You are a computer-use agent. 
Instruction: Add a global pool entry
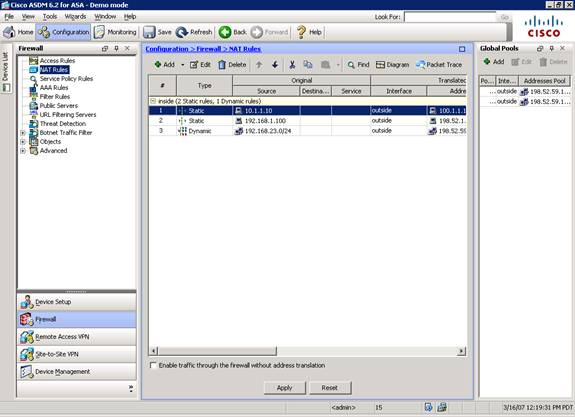(494, 62)
